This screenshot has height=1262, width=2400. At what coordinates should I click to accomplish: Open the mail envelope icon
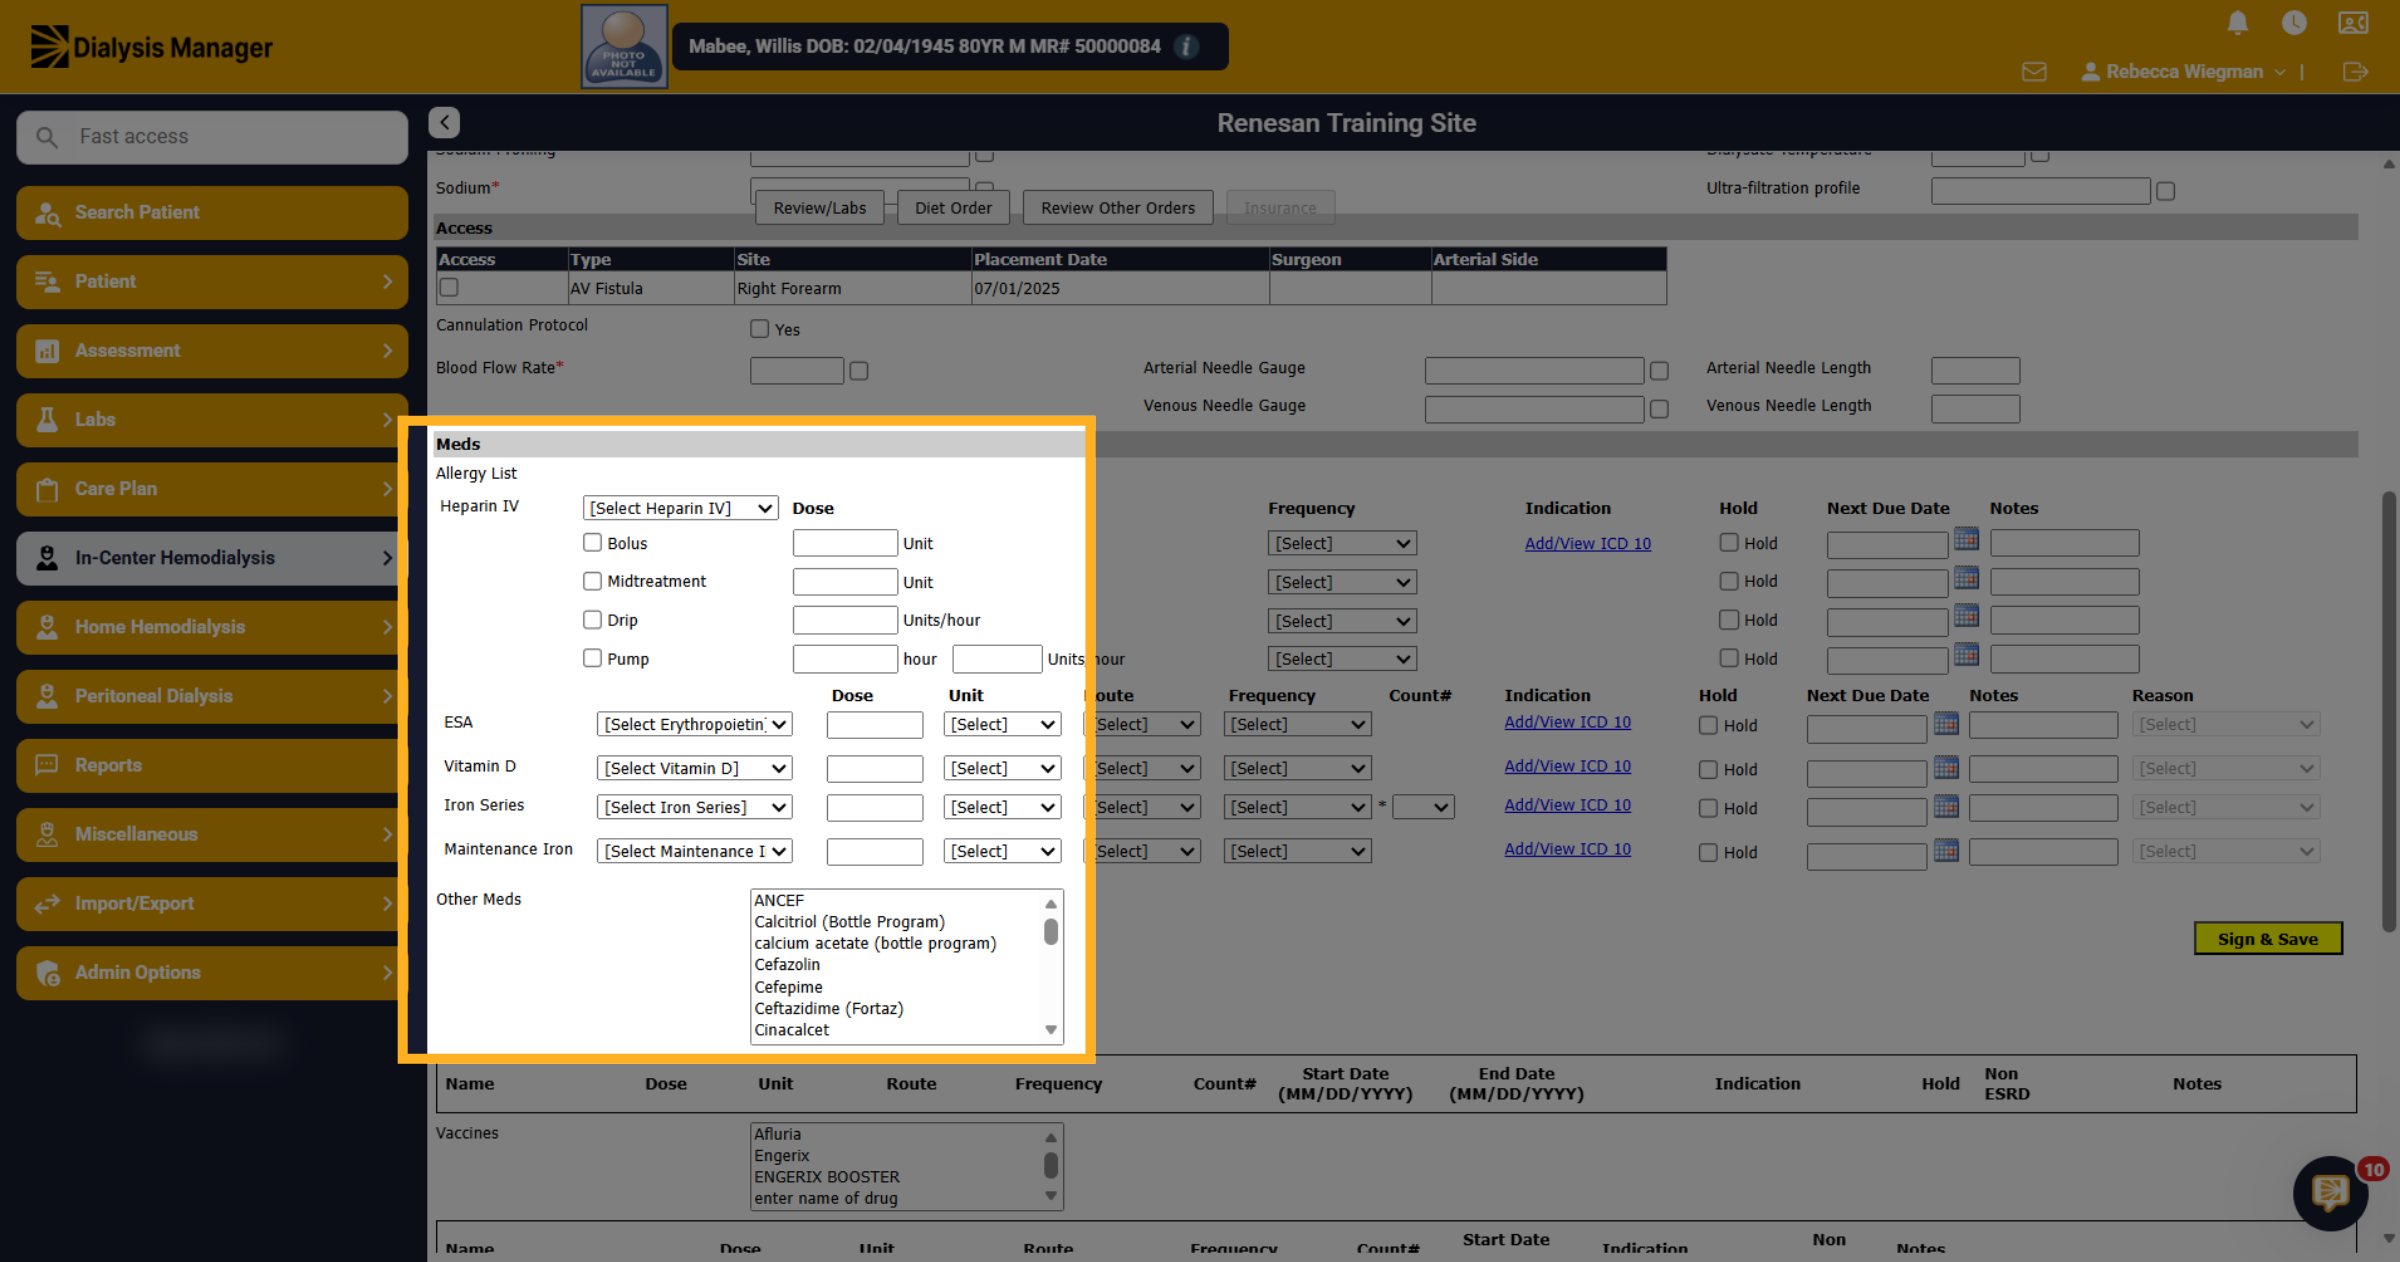2034,72
